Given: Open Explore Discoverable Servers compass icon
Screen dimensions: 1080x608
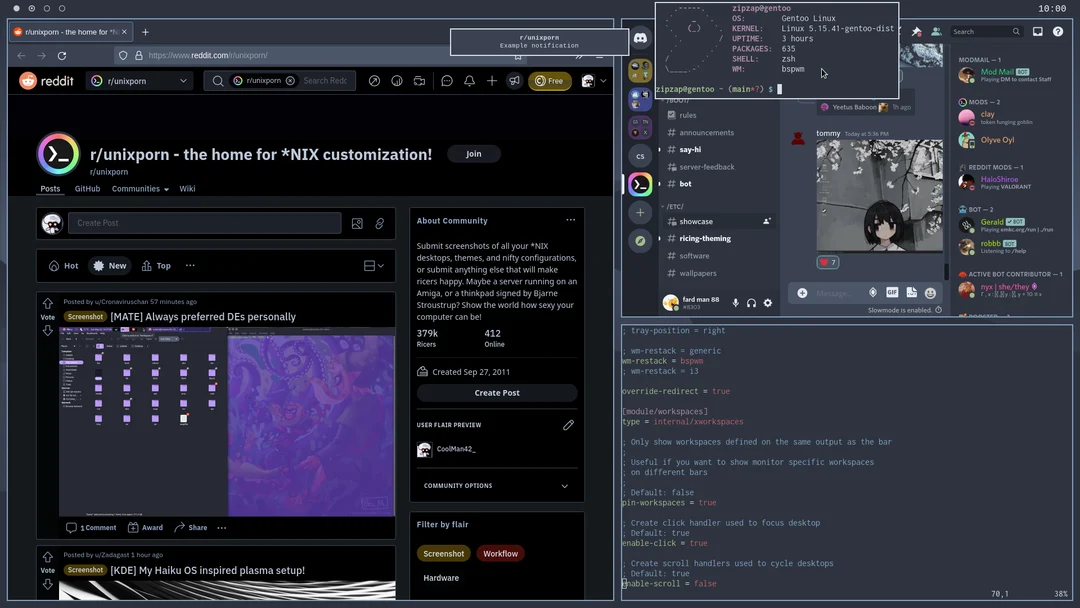Looking at the screenshot, I should pos(639,240).
